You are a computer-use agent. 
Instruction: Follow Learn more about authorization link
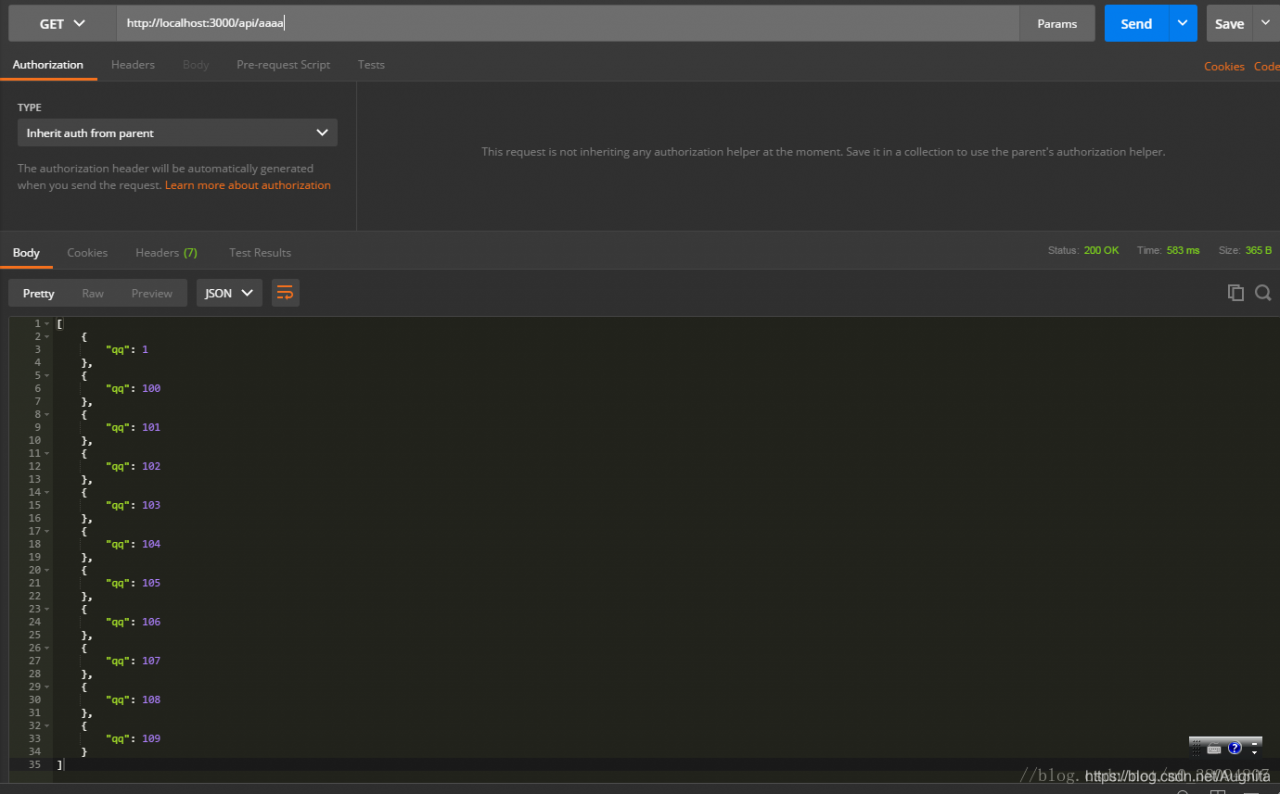pos(248,185)
